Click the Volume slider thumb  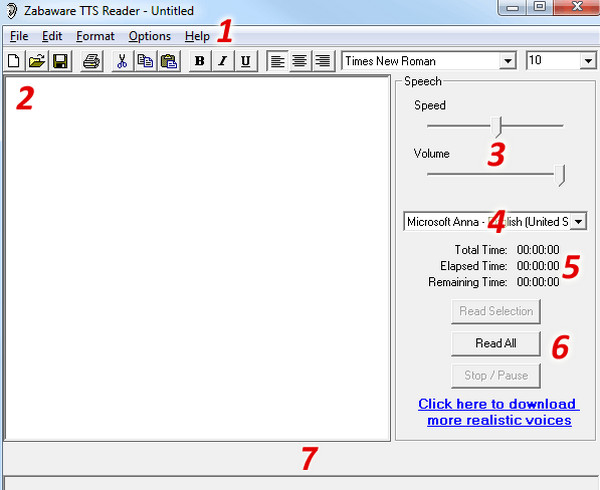coord(560,175)
